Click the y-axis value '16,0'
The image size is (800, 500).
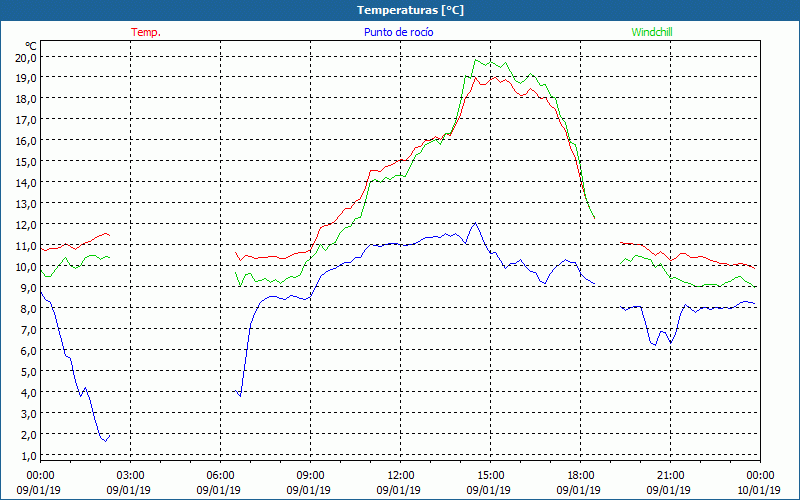tap(26, 141)
